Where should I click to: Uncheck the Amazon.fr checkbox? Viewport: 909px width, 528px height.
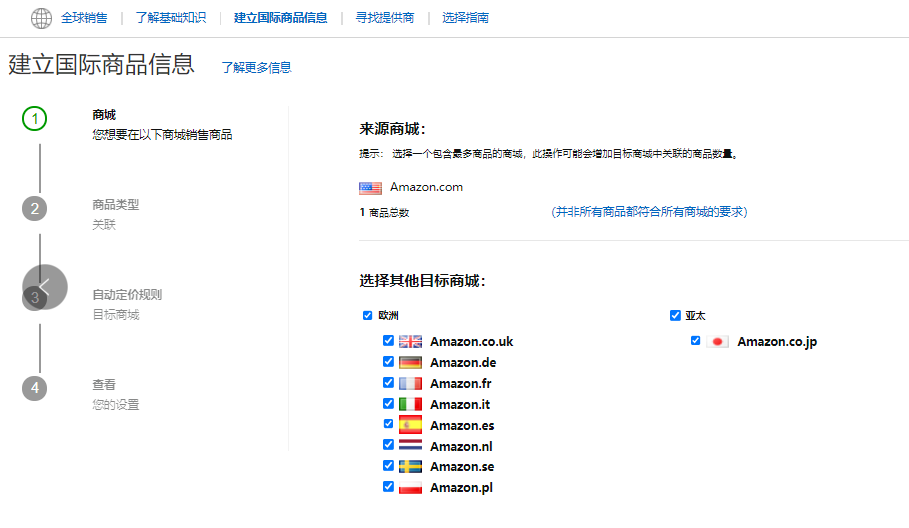388,383
